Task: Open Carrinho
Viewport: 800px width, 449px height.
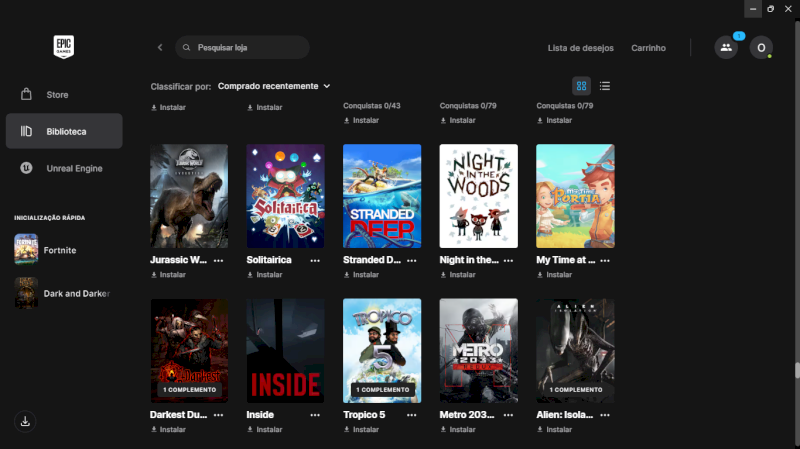Action: (648, 48)
